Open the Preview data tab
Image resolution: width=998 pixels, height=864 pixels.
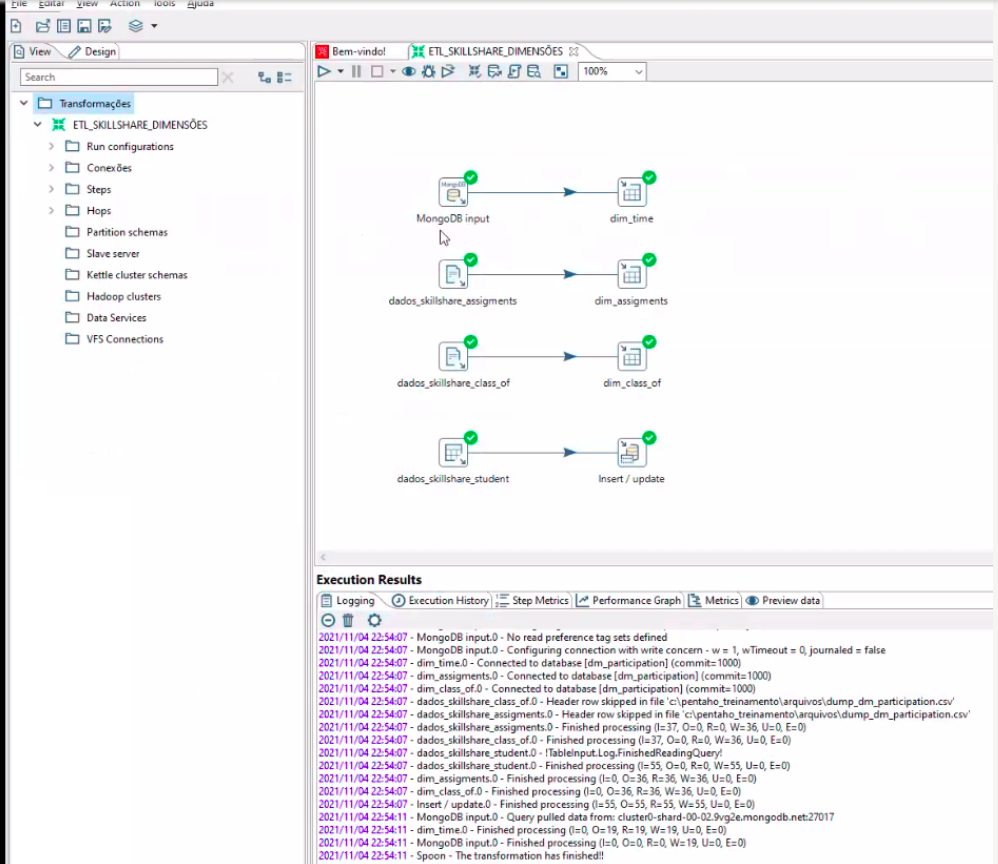coord(783,600)
